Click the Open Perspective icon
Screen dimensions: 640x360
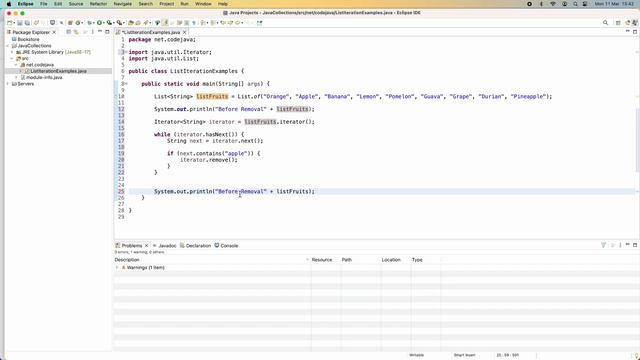(x=618, y=23)
